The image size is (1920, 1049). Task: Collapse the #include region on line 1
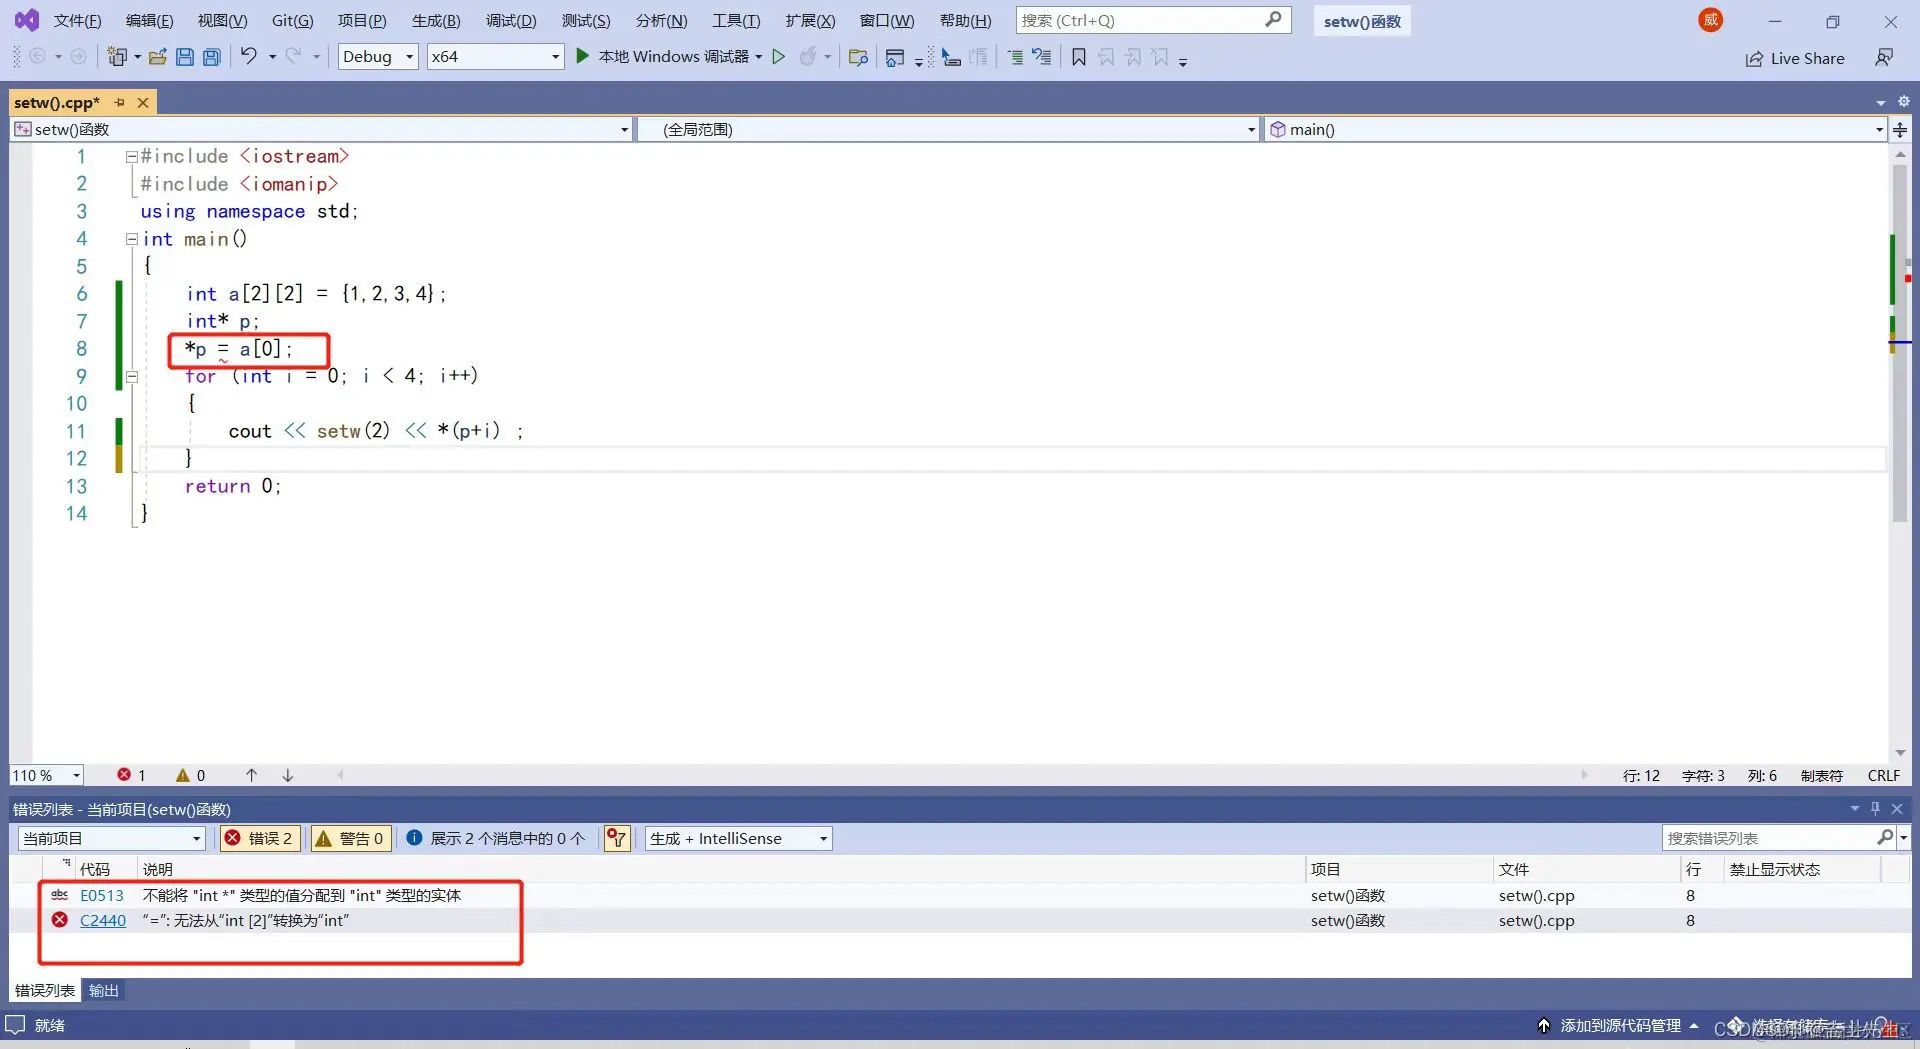pyautogui.click(x=131, y=157)
